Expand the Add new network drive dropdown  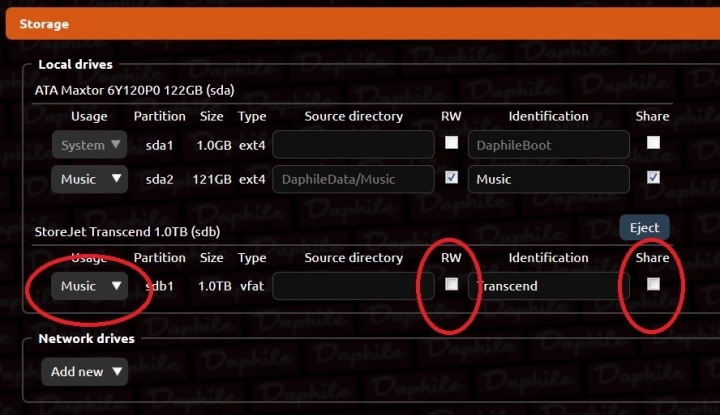[x=84, y=371]
